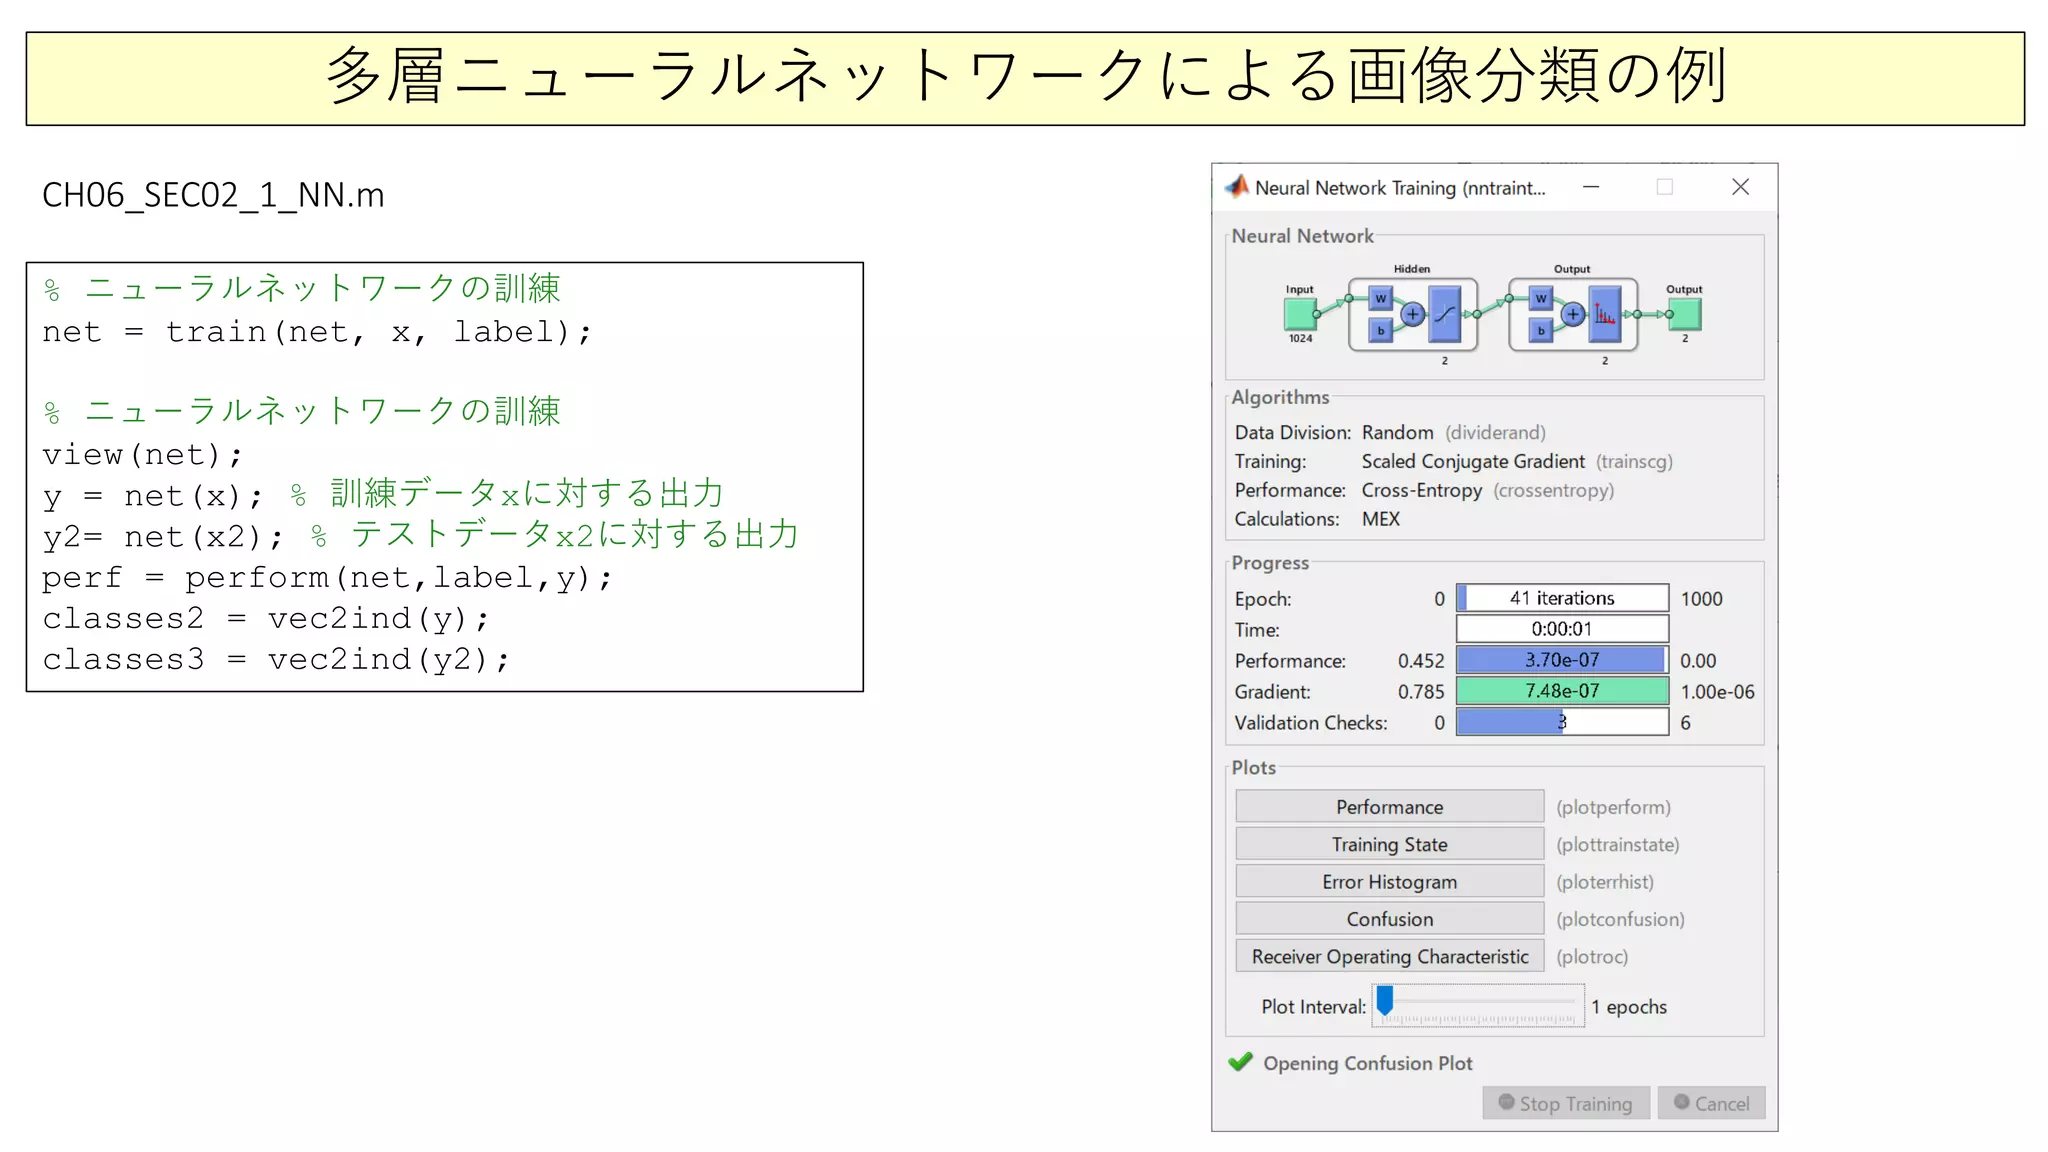Click the classes3 = vec2ind(y2); line
The width and height of the screenshot is (2048, 1152).
click(x=276, y=660)
